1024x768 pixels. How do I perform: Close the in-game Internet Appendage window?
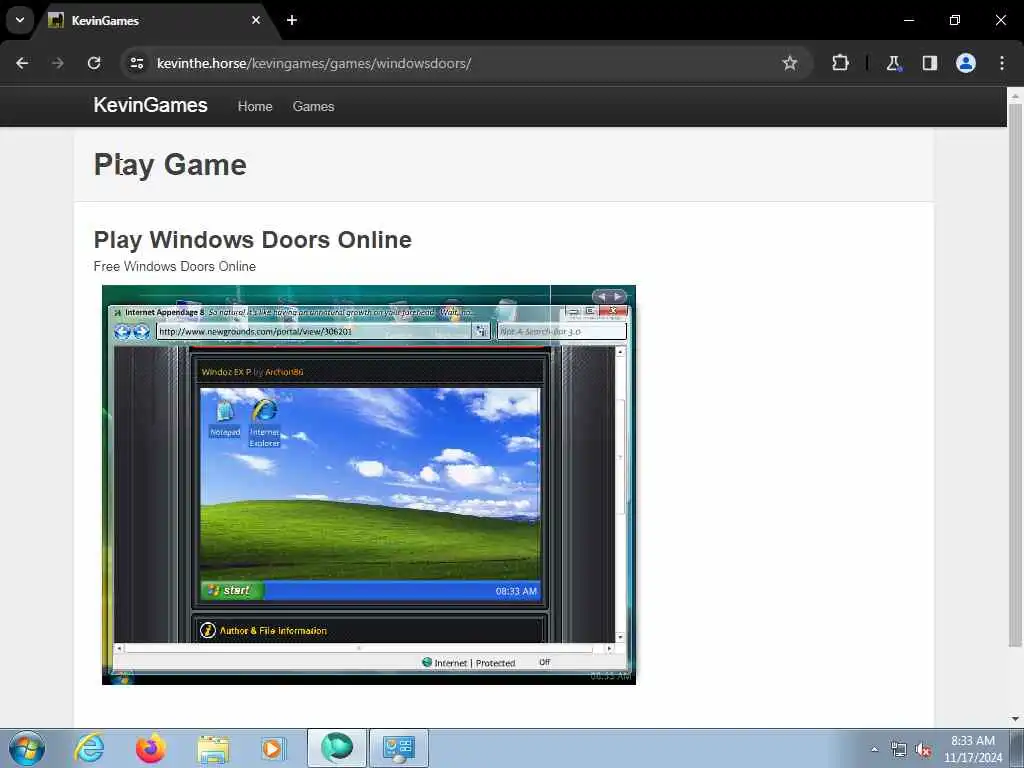[x=613, y=312]
